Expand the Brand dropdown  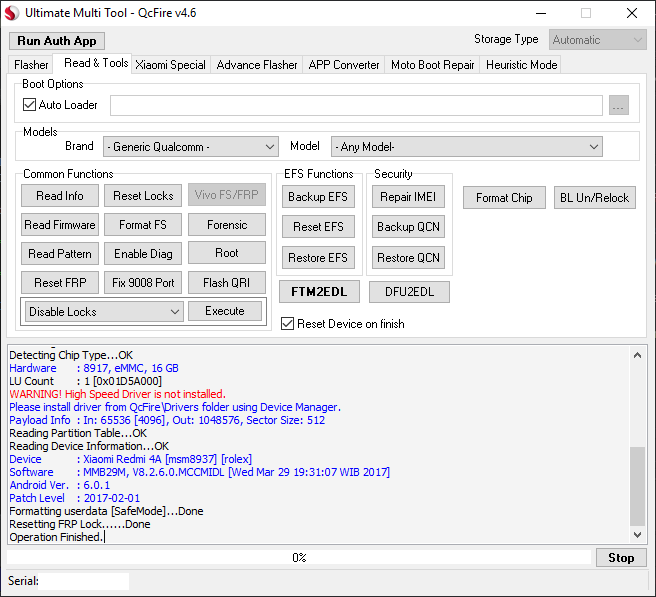pos(191,147)
